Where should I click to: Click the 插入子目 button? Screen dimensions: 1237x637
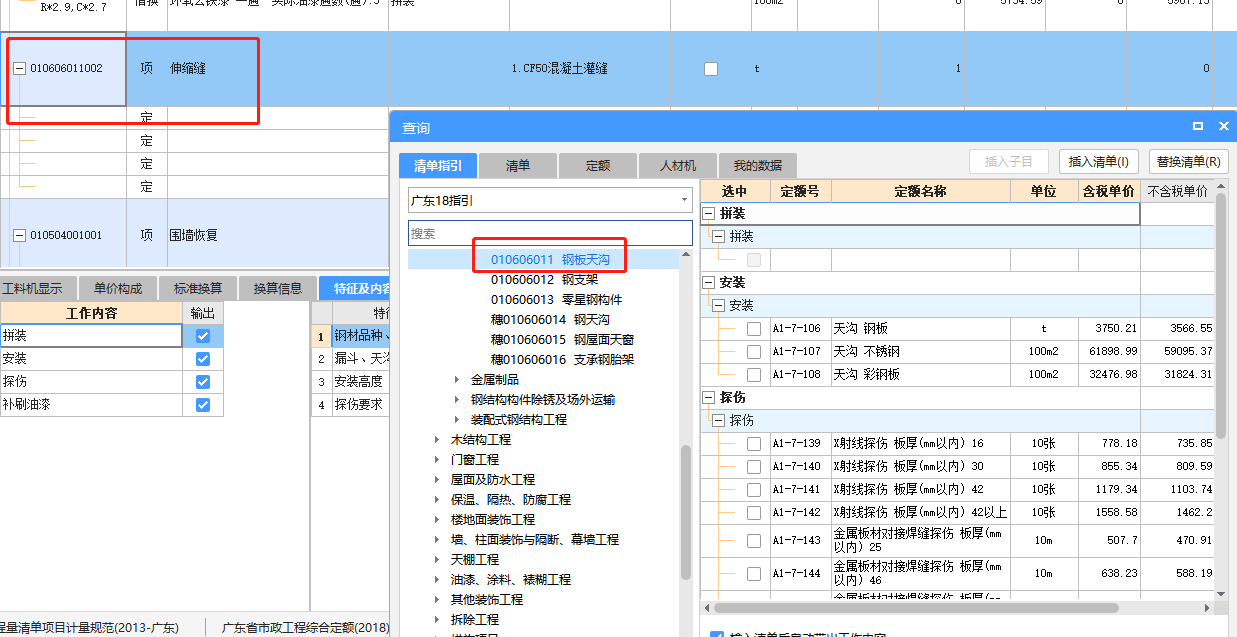click(1008, 162)
